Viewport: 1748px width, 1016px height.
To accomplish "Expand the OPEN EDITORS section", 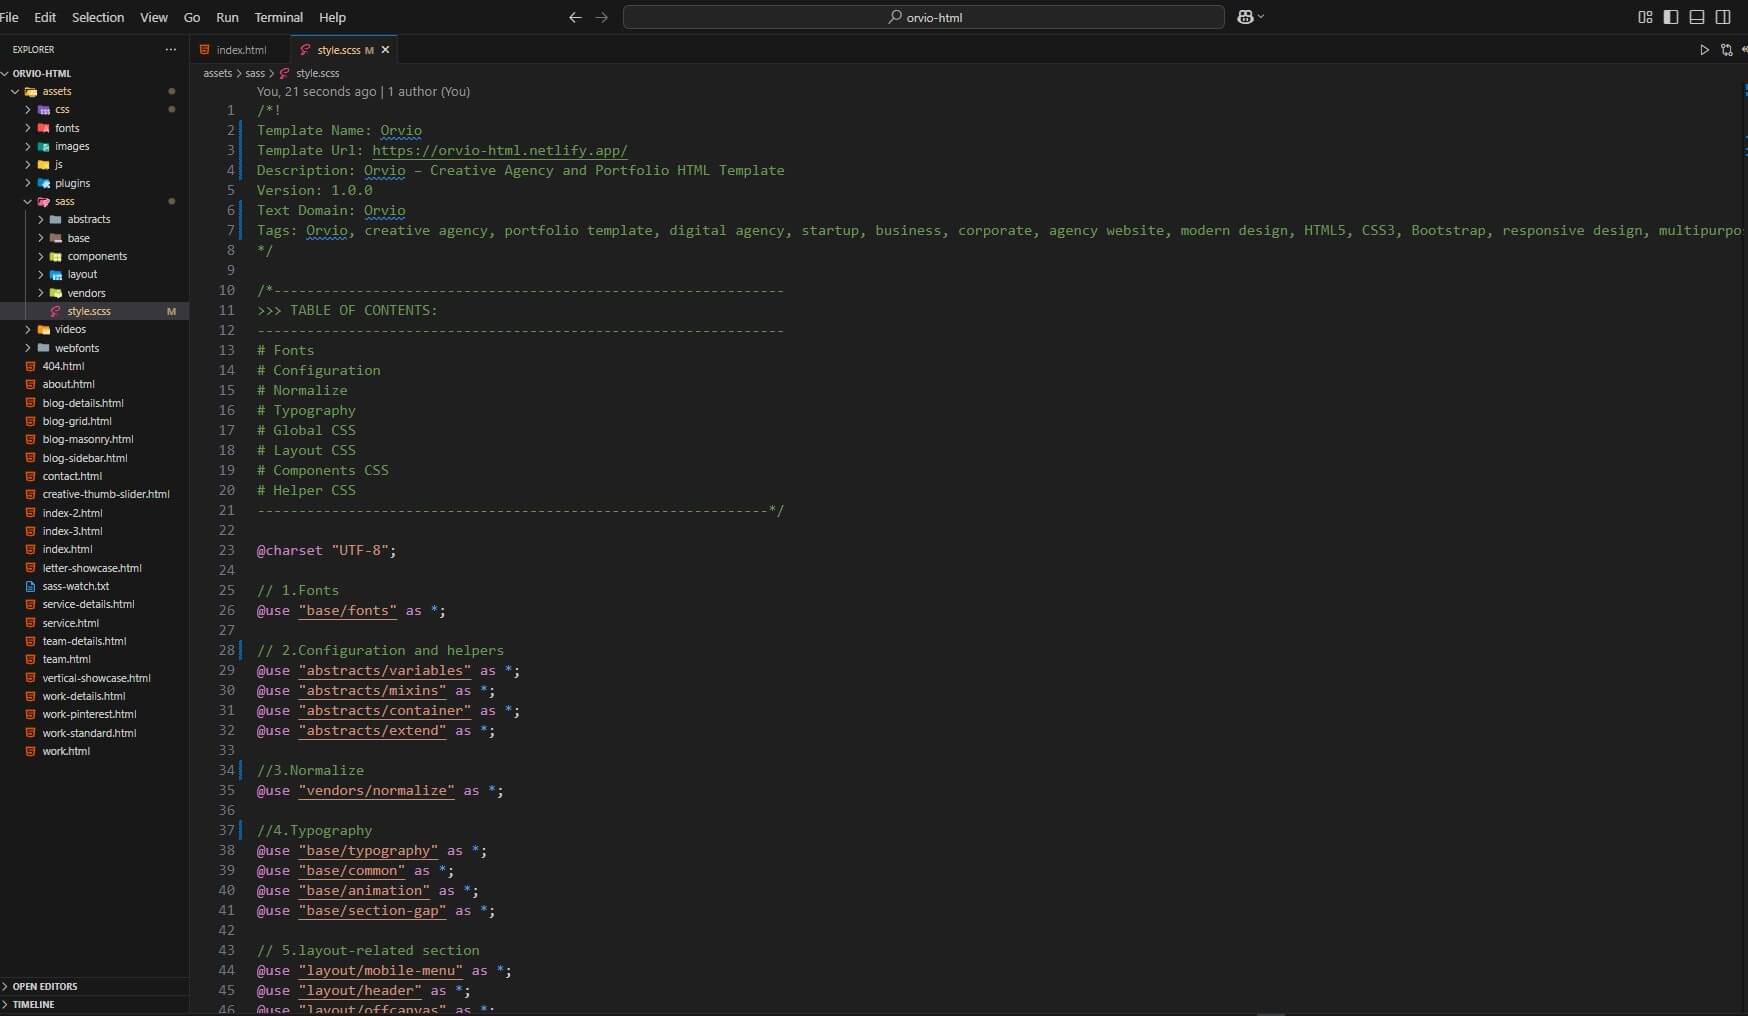I will click(94, 986).
